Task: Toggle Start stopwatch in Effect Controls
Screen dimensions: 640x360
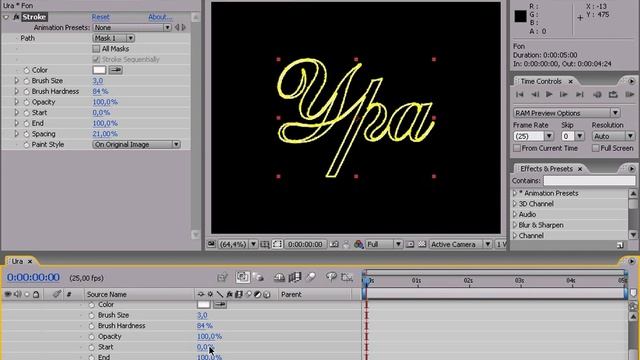Action: click(x=27, y=113)
